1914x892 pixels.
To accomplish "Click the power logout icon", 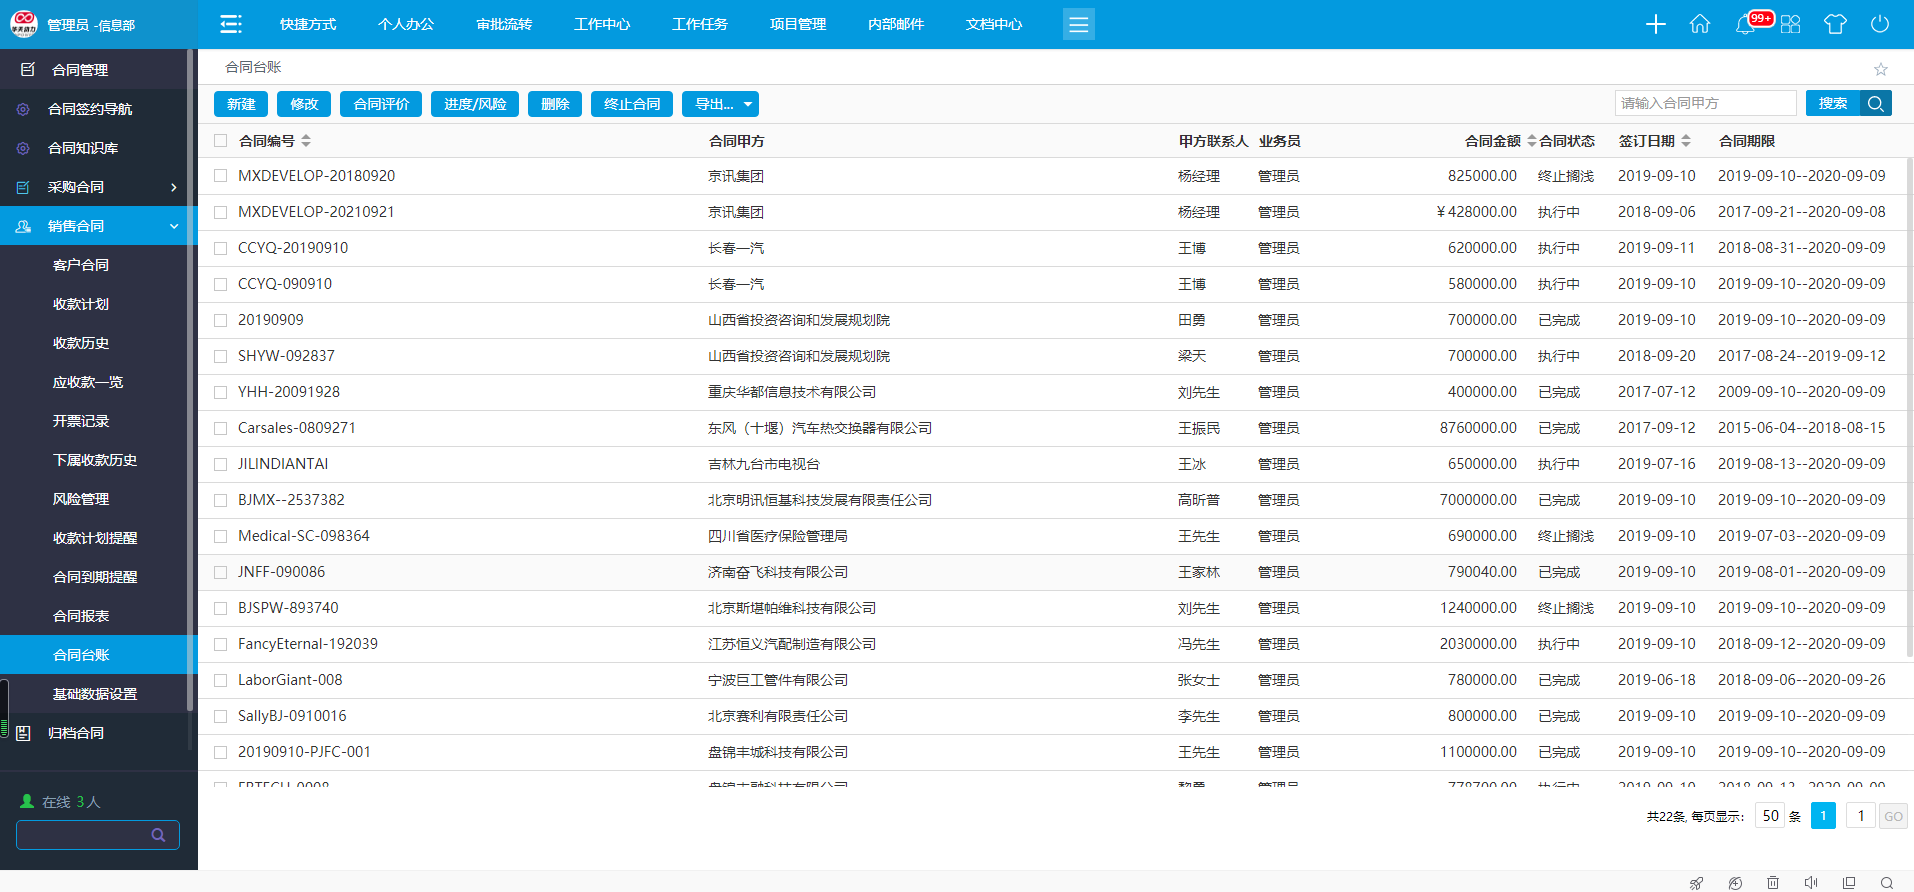I will pyautogui.click(x=1880, y=24).
